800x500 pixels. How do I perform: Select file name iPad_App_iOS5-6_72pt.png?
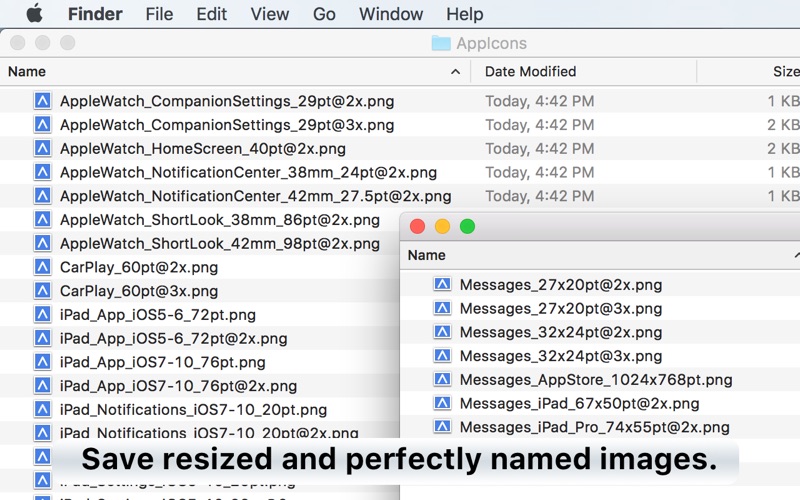(x=158, y=315)
